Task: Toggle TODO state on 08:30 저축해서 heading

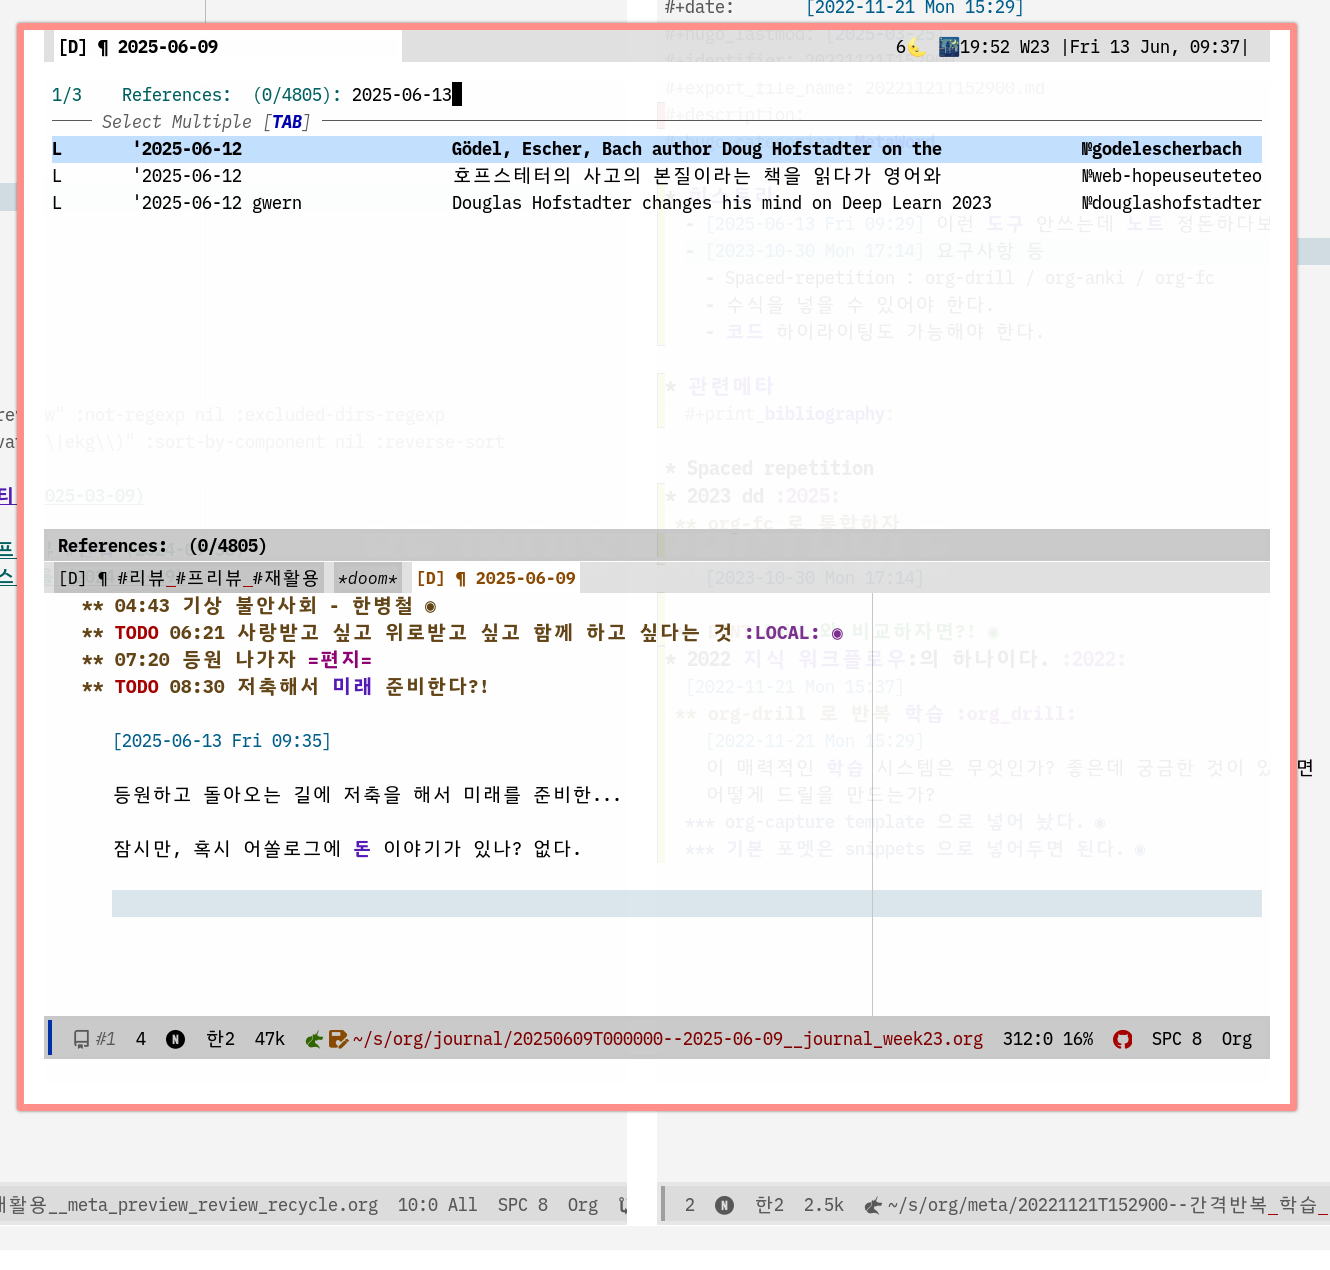Action: coord(136,687)
